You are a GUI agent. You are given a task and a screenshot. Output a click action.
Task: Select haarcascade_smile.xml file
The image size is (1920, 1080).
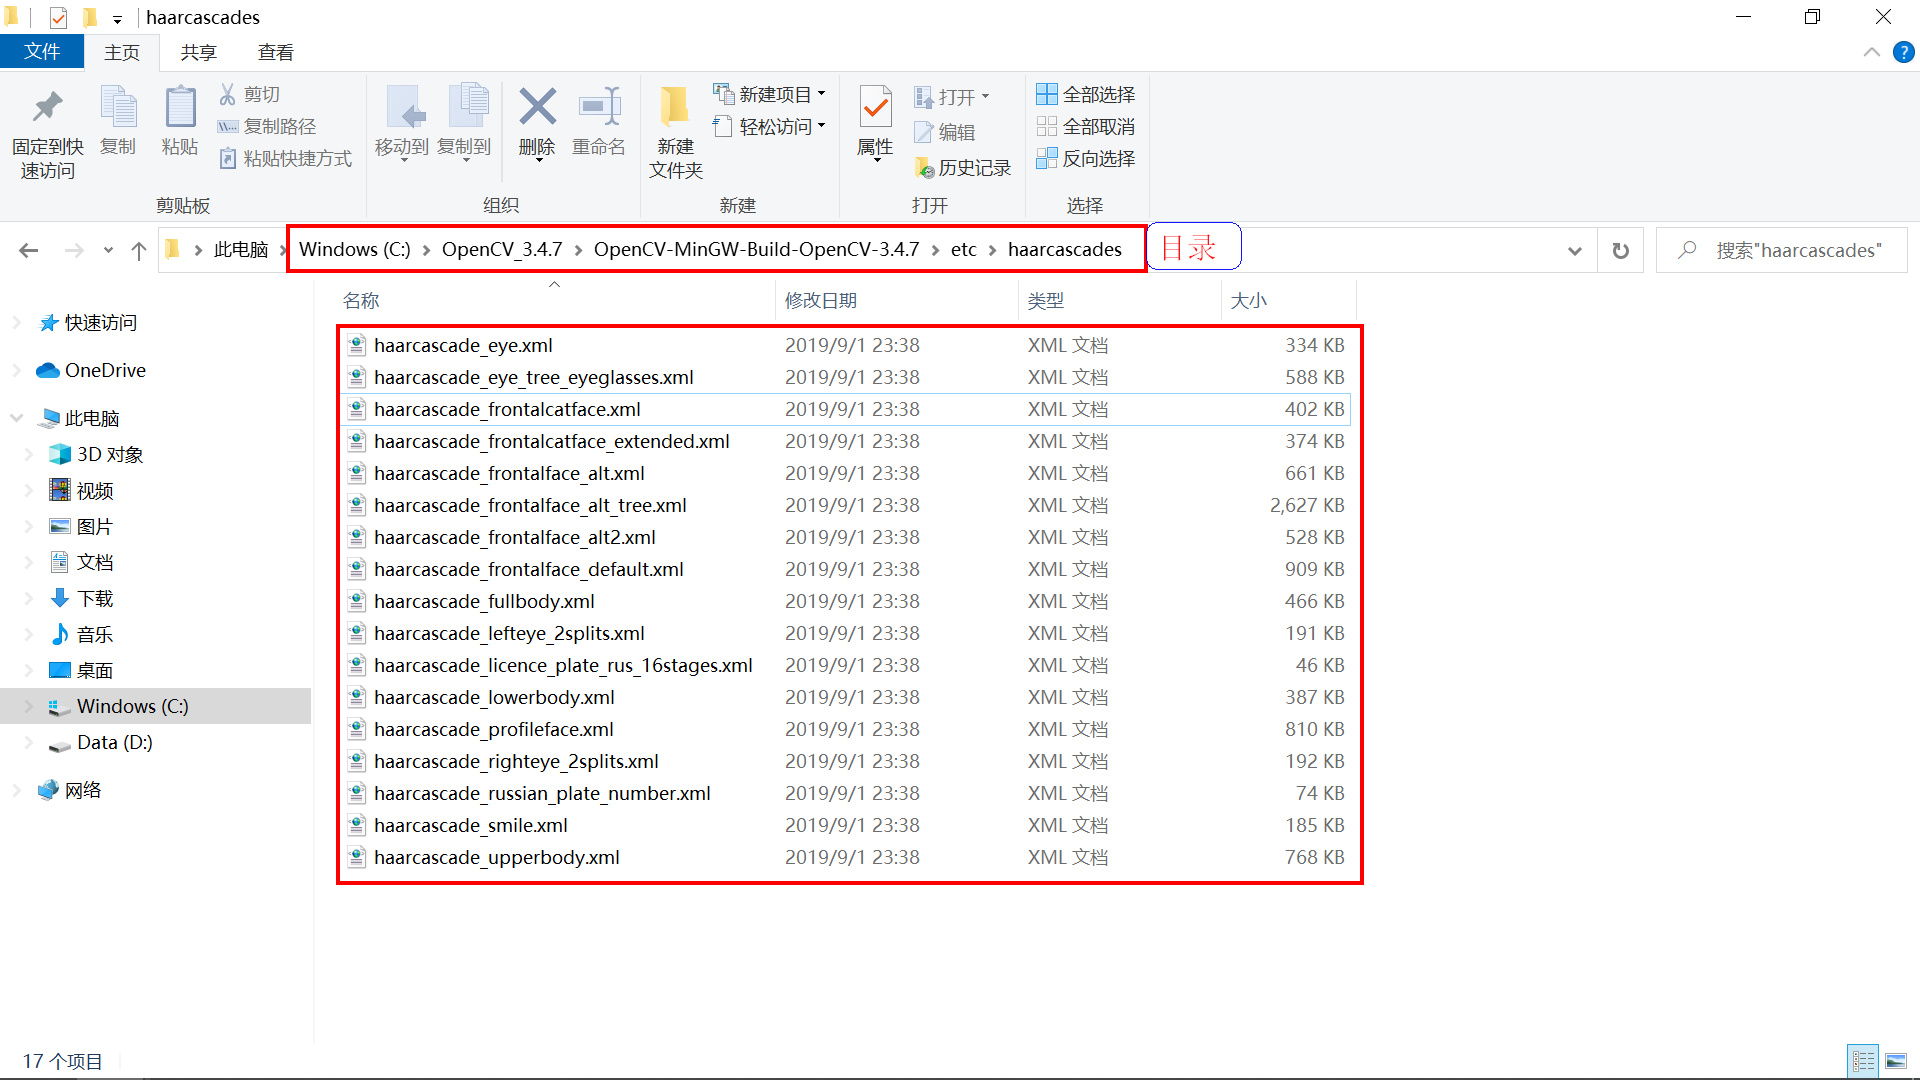tap(470, 826)
